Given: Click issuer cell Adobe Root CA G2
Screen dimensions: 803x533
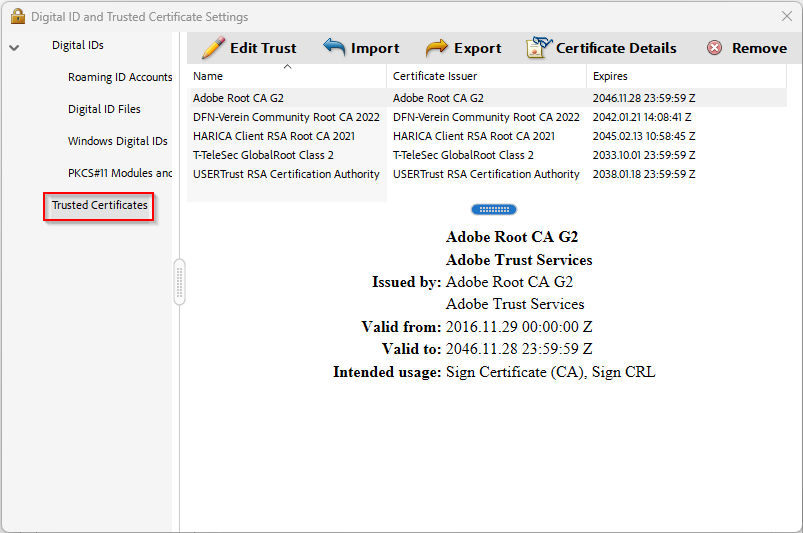Looking at the screenshot, I should [x=438, y=98].
